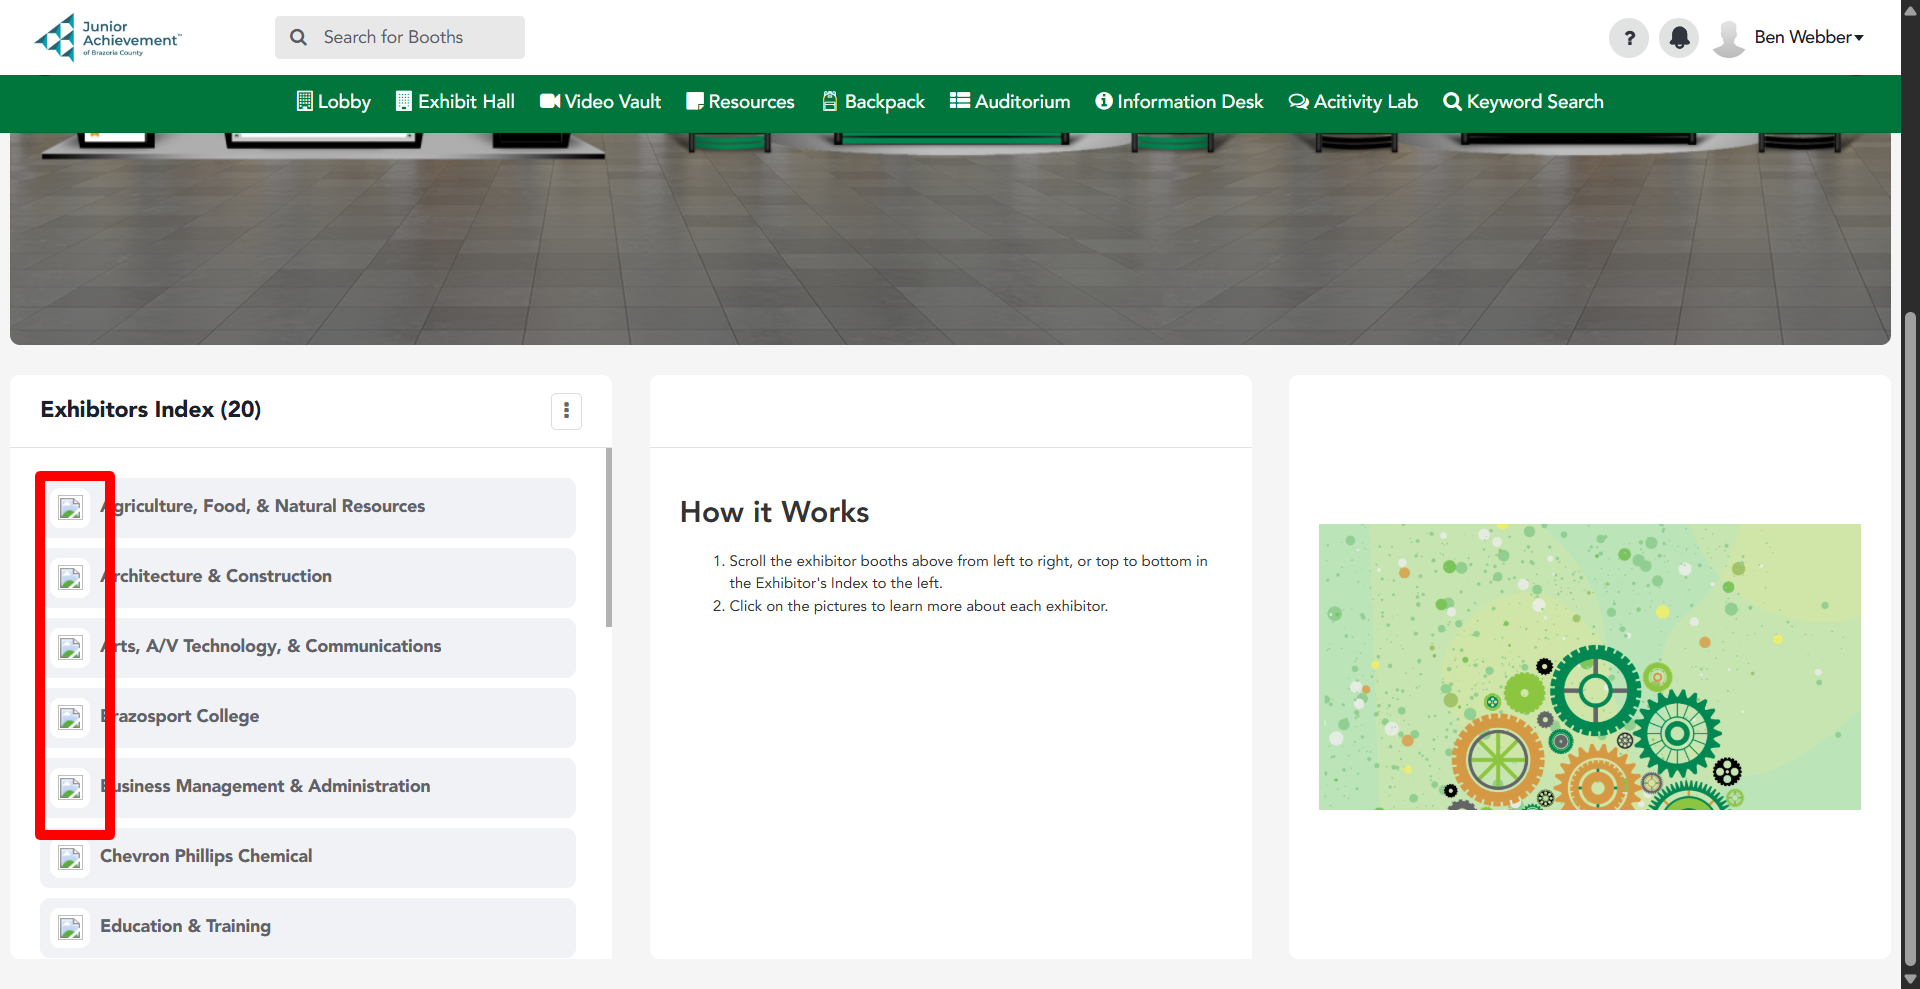Image resolution: width=1920 pixels, height=989 pixels.
Task: Open the Exhibit Hall menu item
Action: (x=455, y=102)
